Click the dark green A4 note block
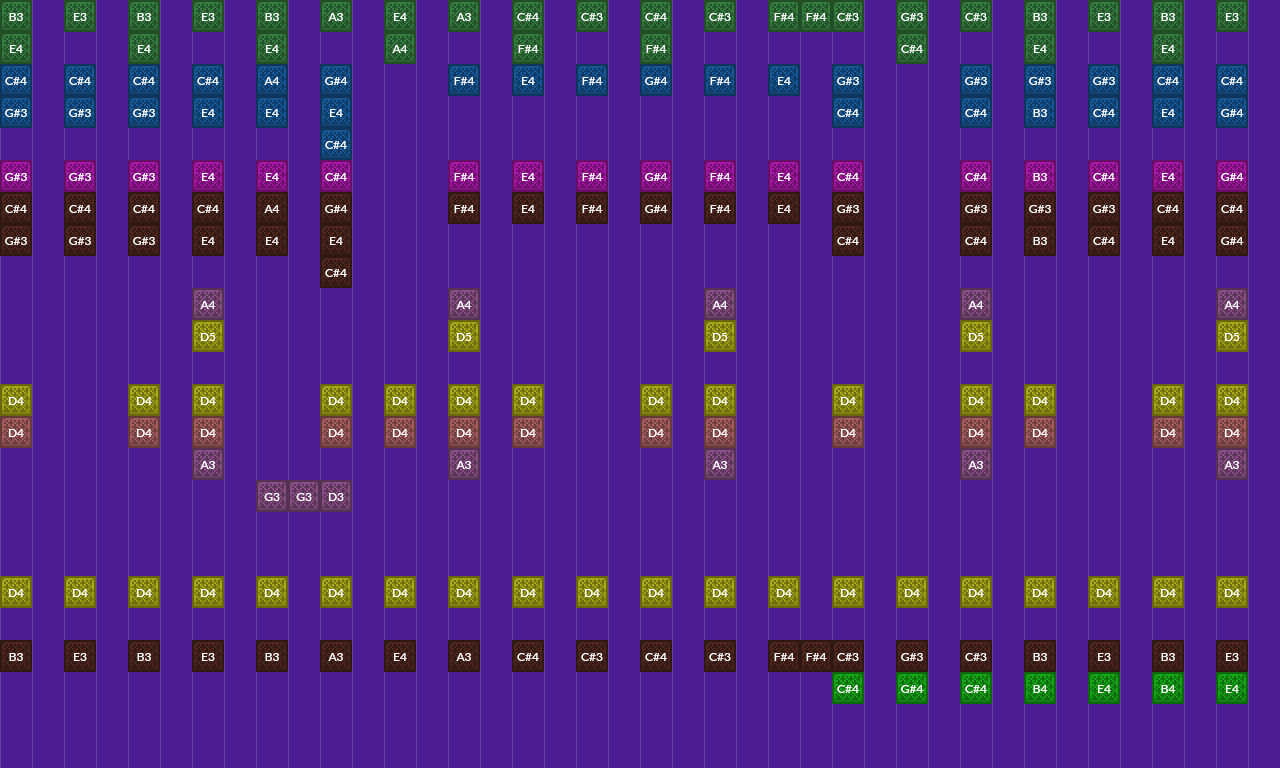Screen dimensions: 1280x768 400,49
